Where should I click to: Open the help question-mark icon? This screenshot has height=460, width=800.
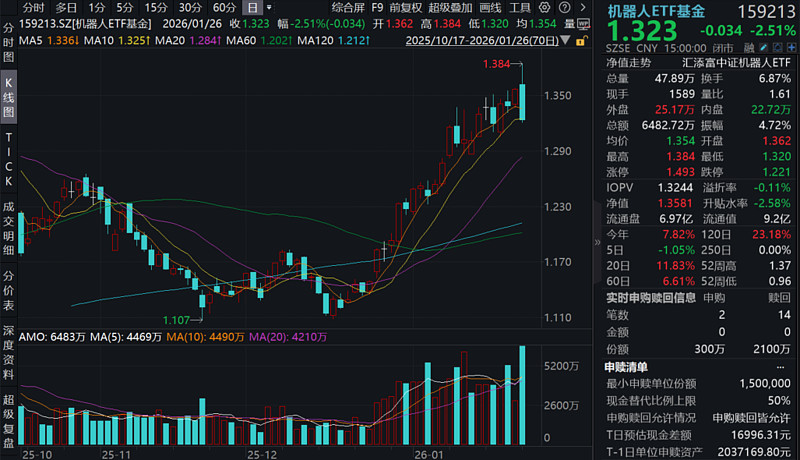coord(564,8)
